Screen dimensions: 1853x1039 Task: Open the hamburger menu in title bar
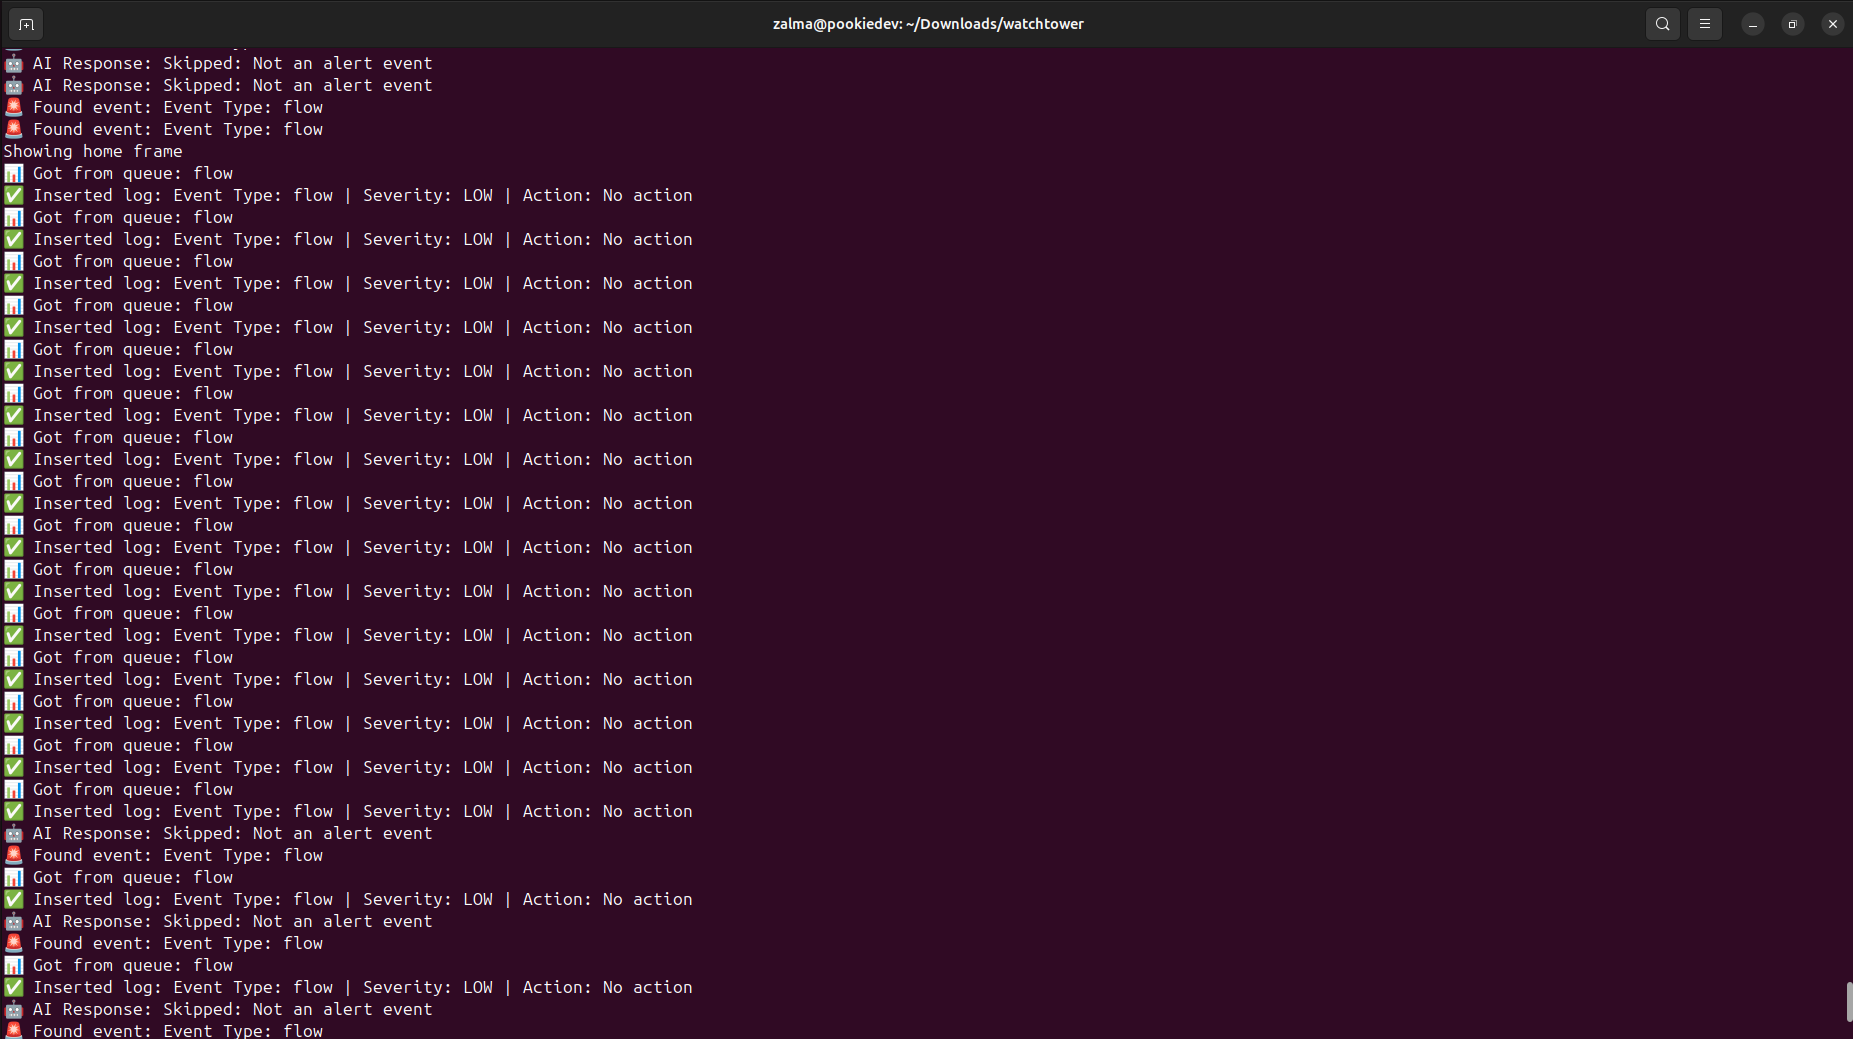1705,24
